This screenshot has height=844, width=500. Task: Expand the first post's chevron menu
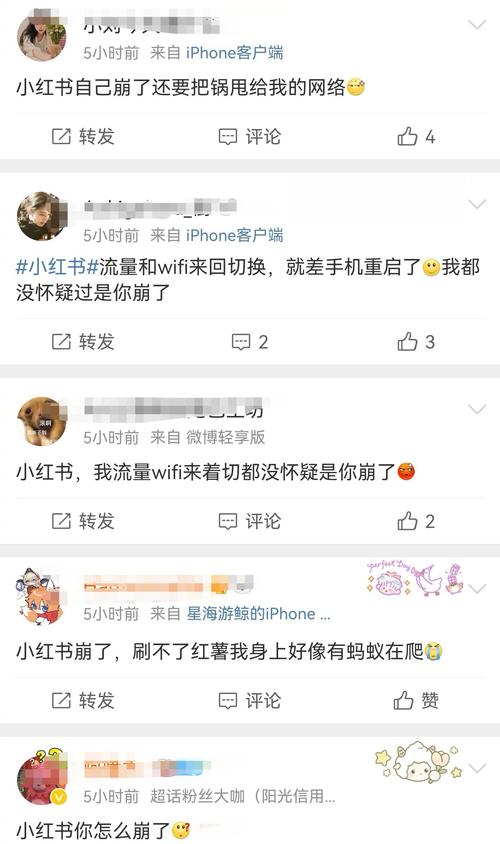477,24
